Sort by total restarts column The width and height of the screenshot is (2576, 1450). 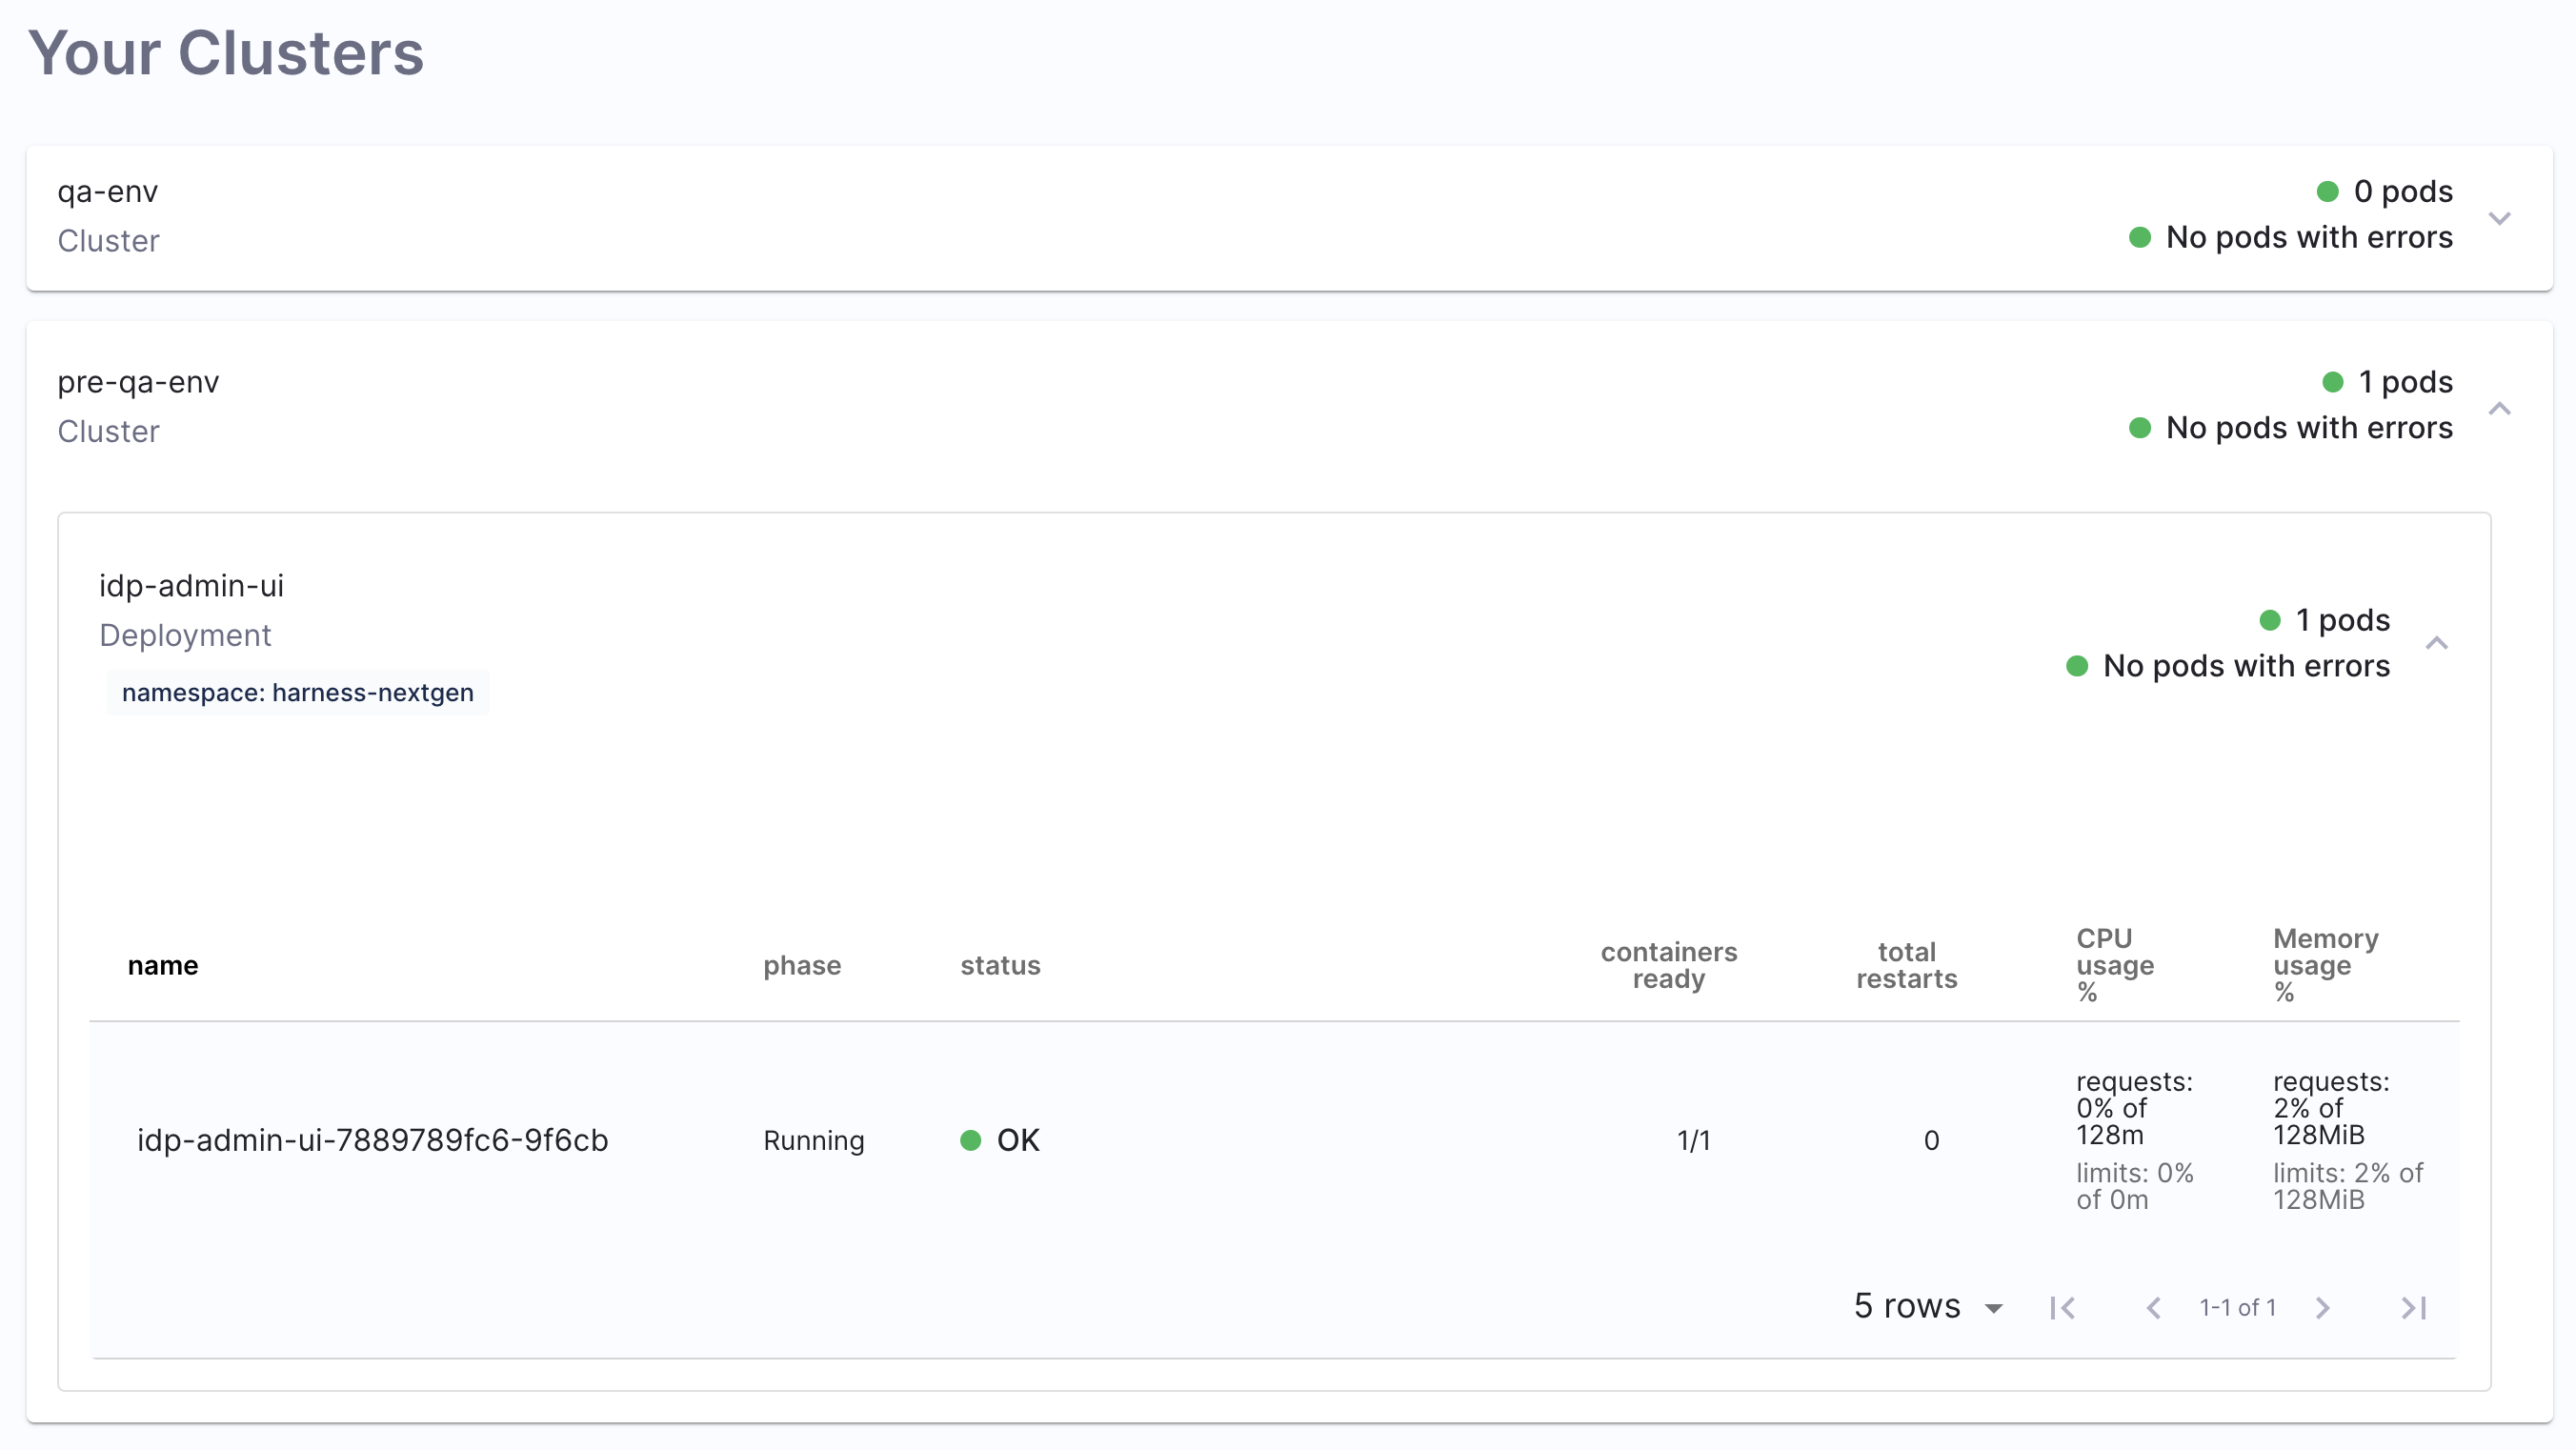coord(1906,965)
